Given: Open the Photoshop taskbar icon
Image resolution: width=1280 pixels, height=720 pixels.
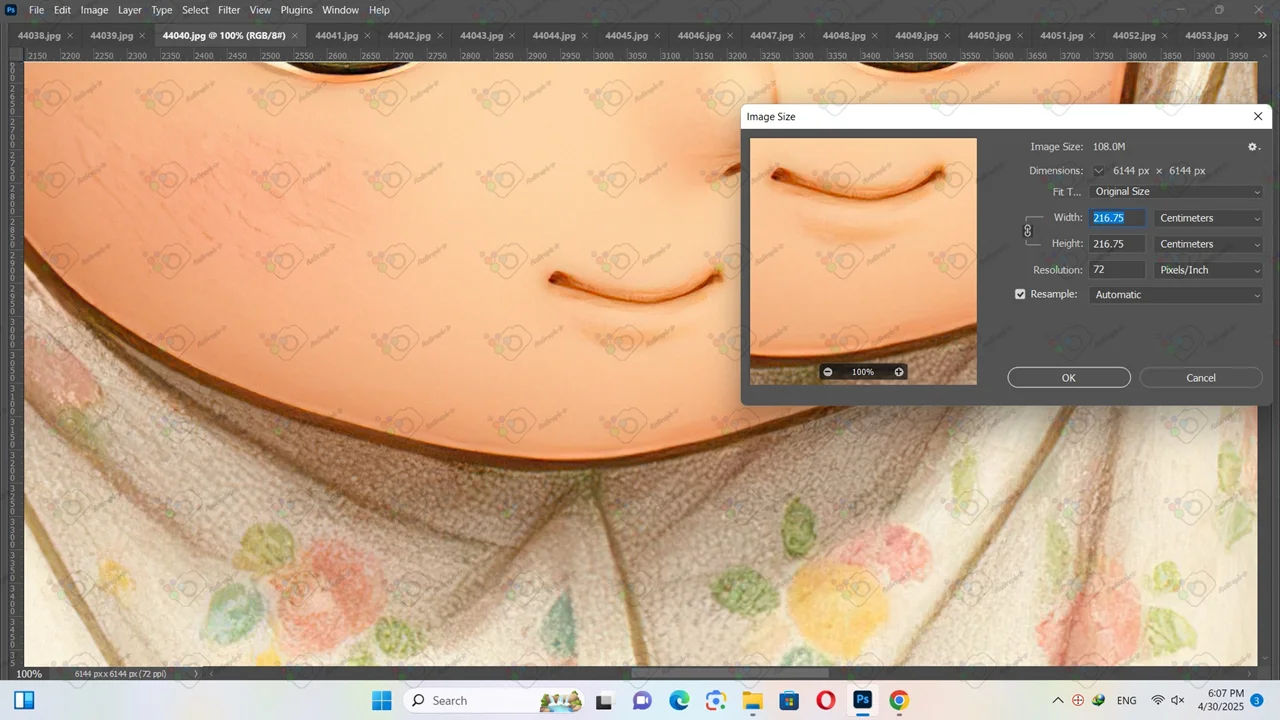Looking at the screenshot, I should 862,700.
